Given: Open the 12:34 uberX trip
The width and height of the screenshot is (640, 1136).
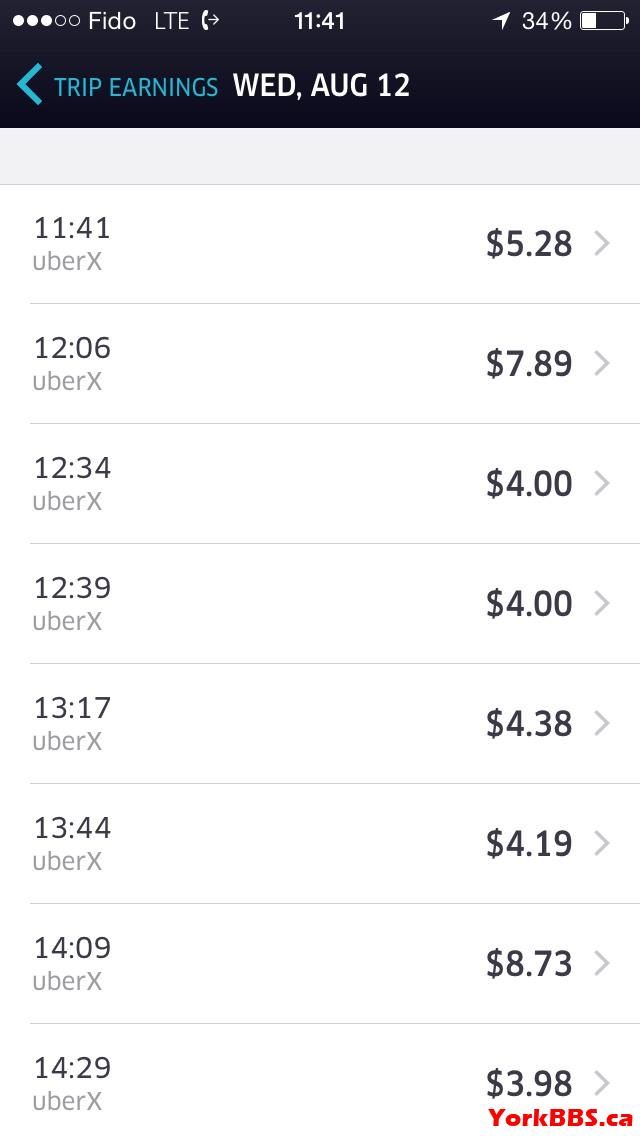Looking at the screenshot, I should pyautogui.click(x=320, y=484).
